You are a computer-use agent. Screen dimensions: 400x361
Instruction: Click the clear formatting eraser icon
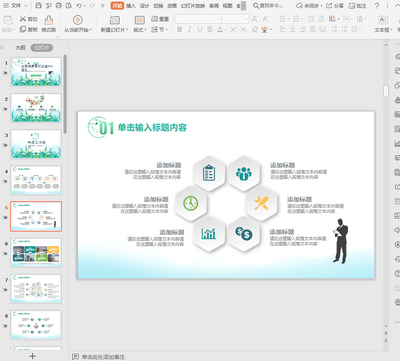255,30
